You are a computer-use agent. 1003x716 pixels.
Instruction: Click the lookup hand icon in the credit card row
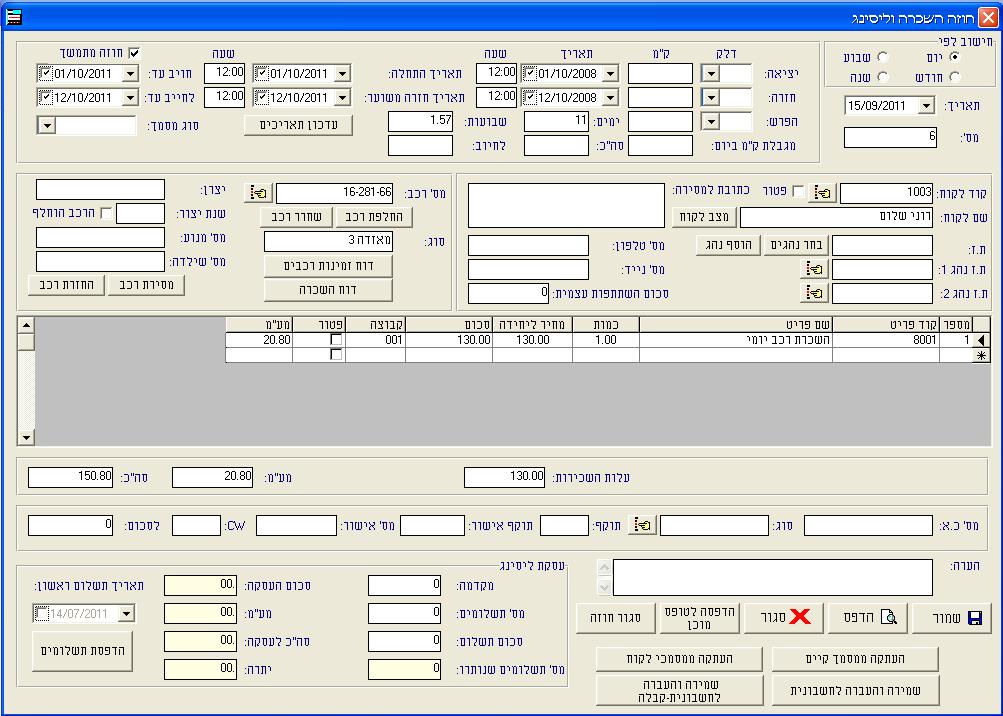(642, 525)
